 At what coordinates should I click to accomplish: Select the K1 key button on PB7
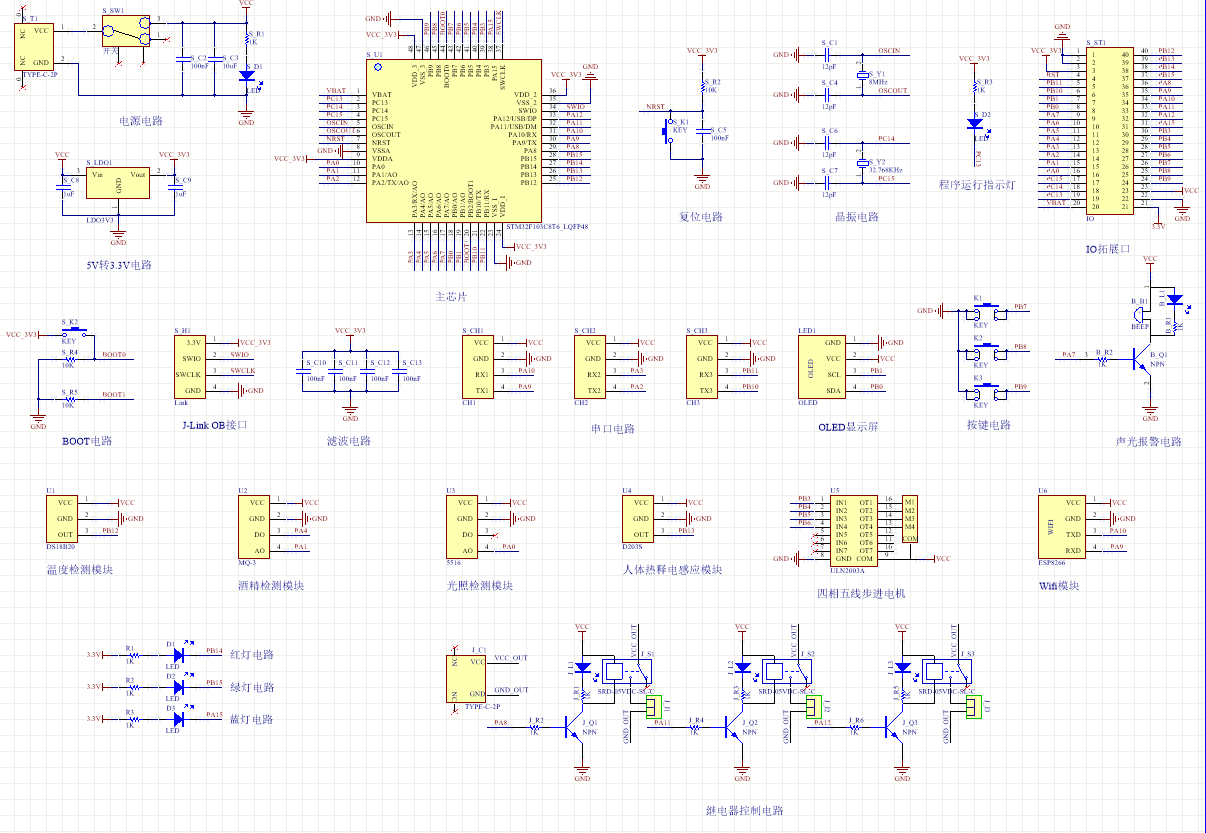988,312
